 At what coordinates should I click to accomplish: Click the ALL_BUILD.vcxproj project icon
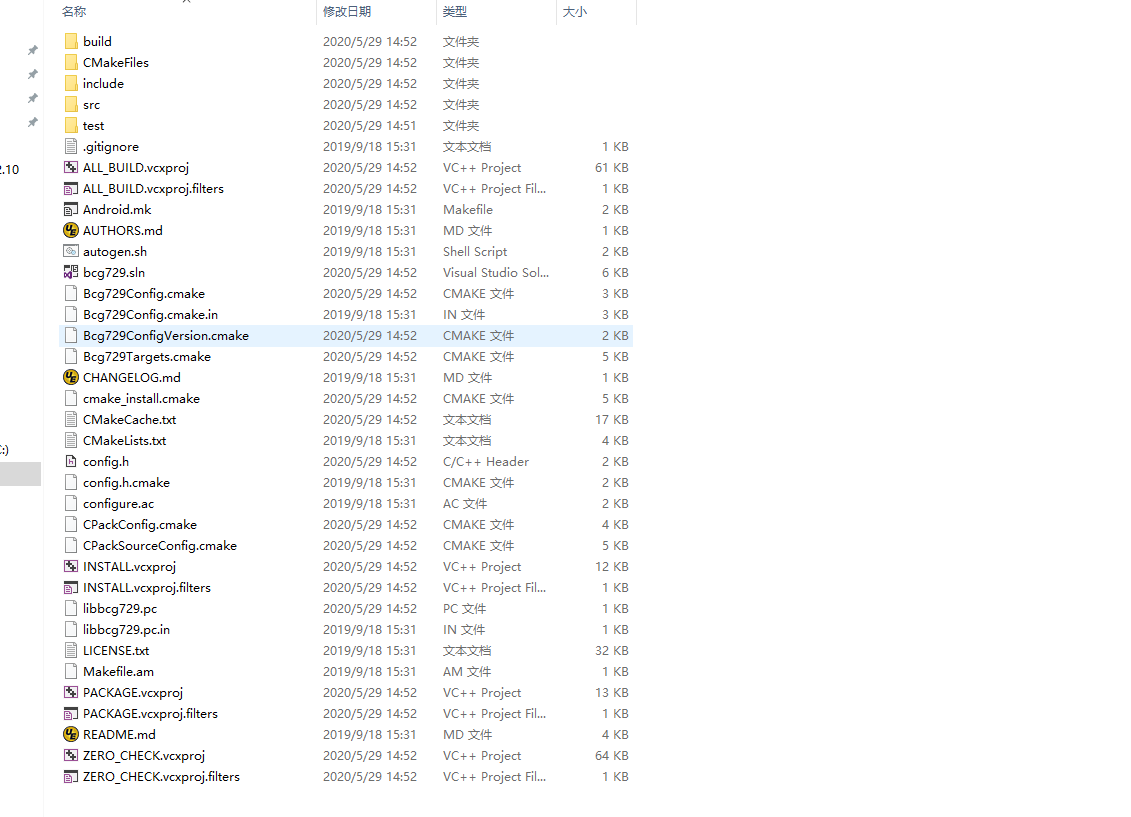tap(71, 167)
